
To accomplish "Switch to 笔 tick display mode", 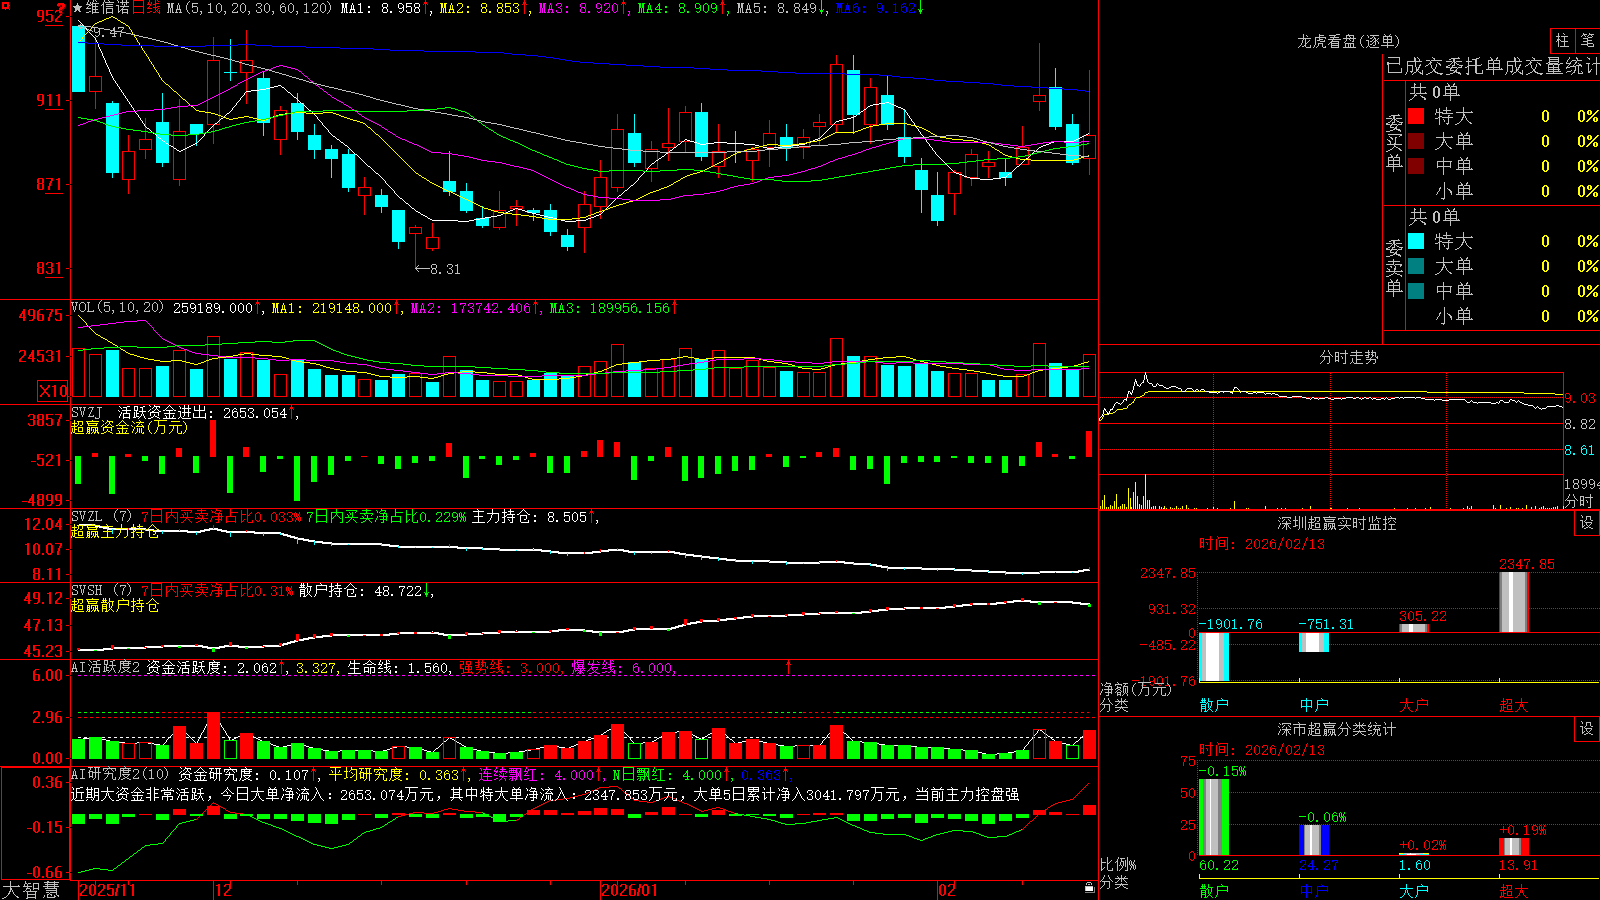I will click(x=1588, y=41).
